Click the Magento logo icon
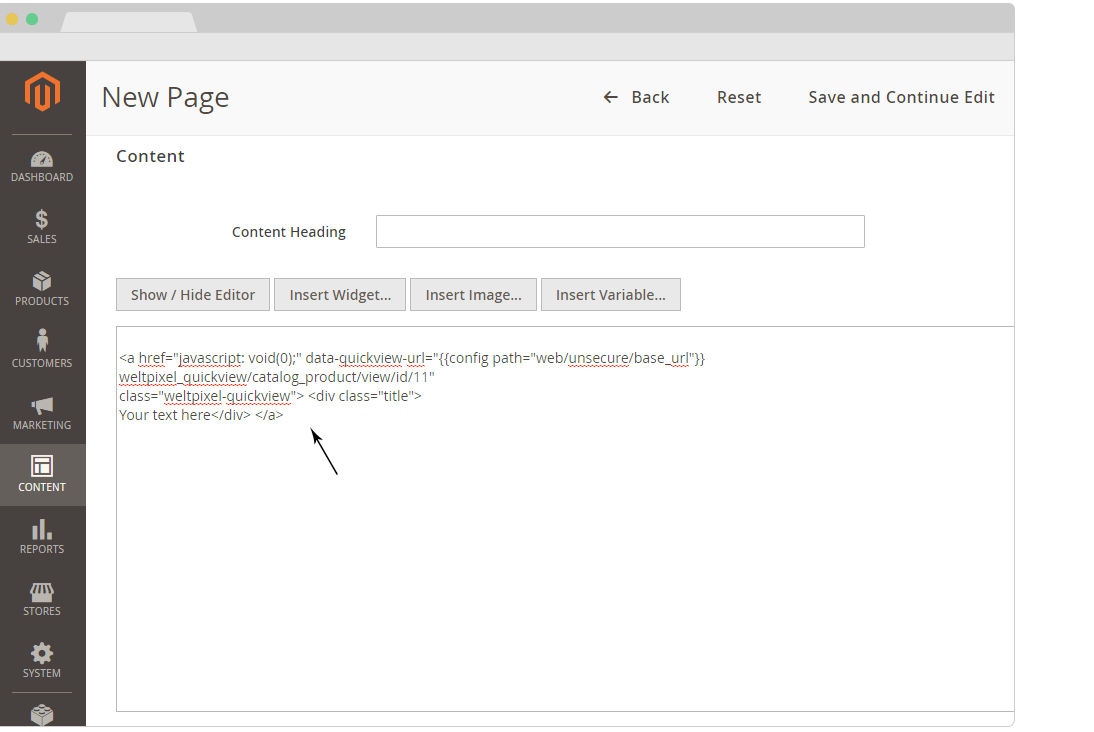1094x732 pixels. point(42,92)
